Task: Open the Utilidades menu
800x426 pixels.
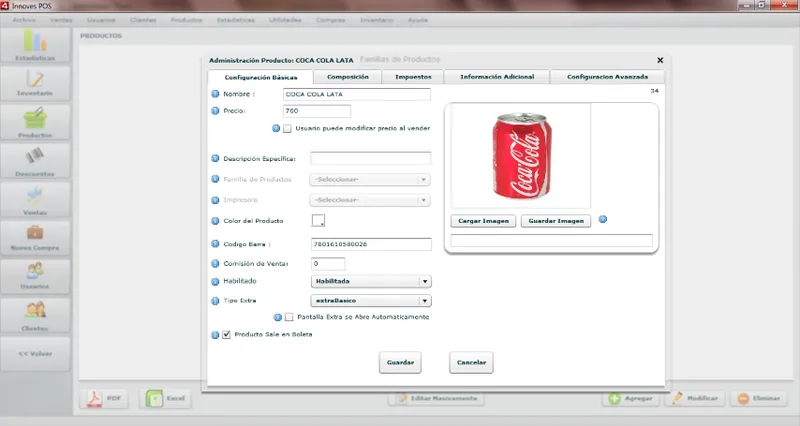Action: pos(285,20)
